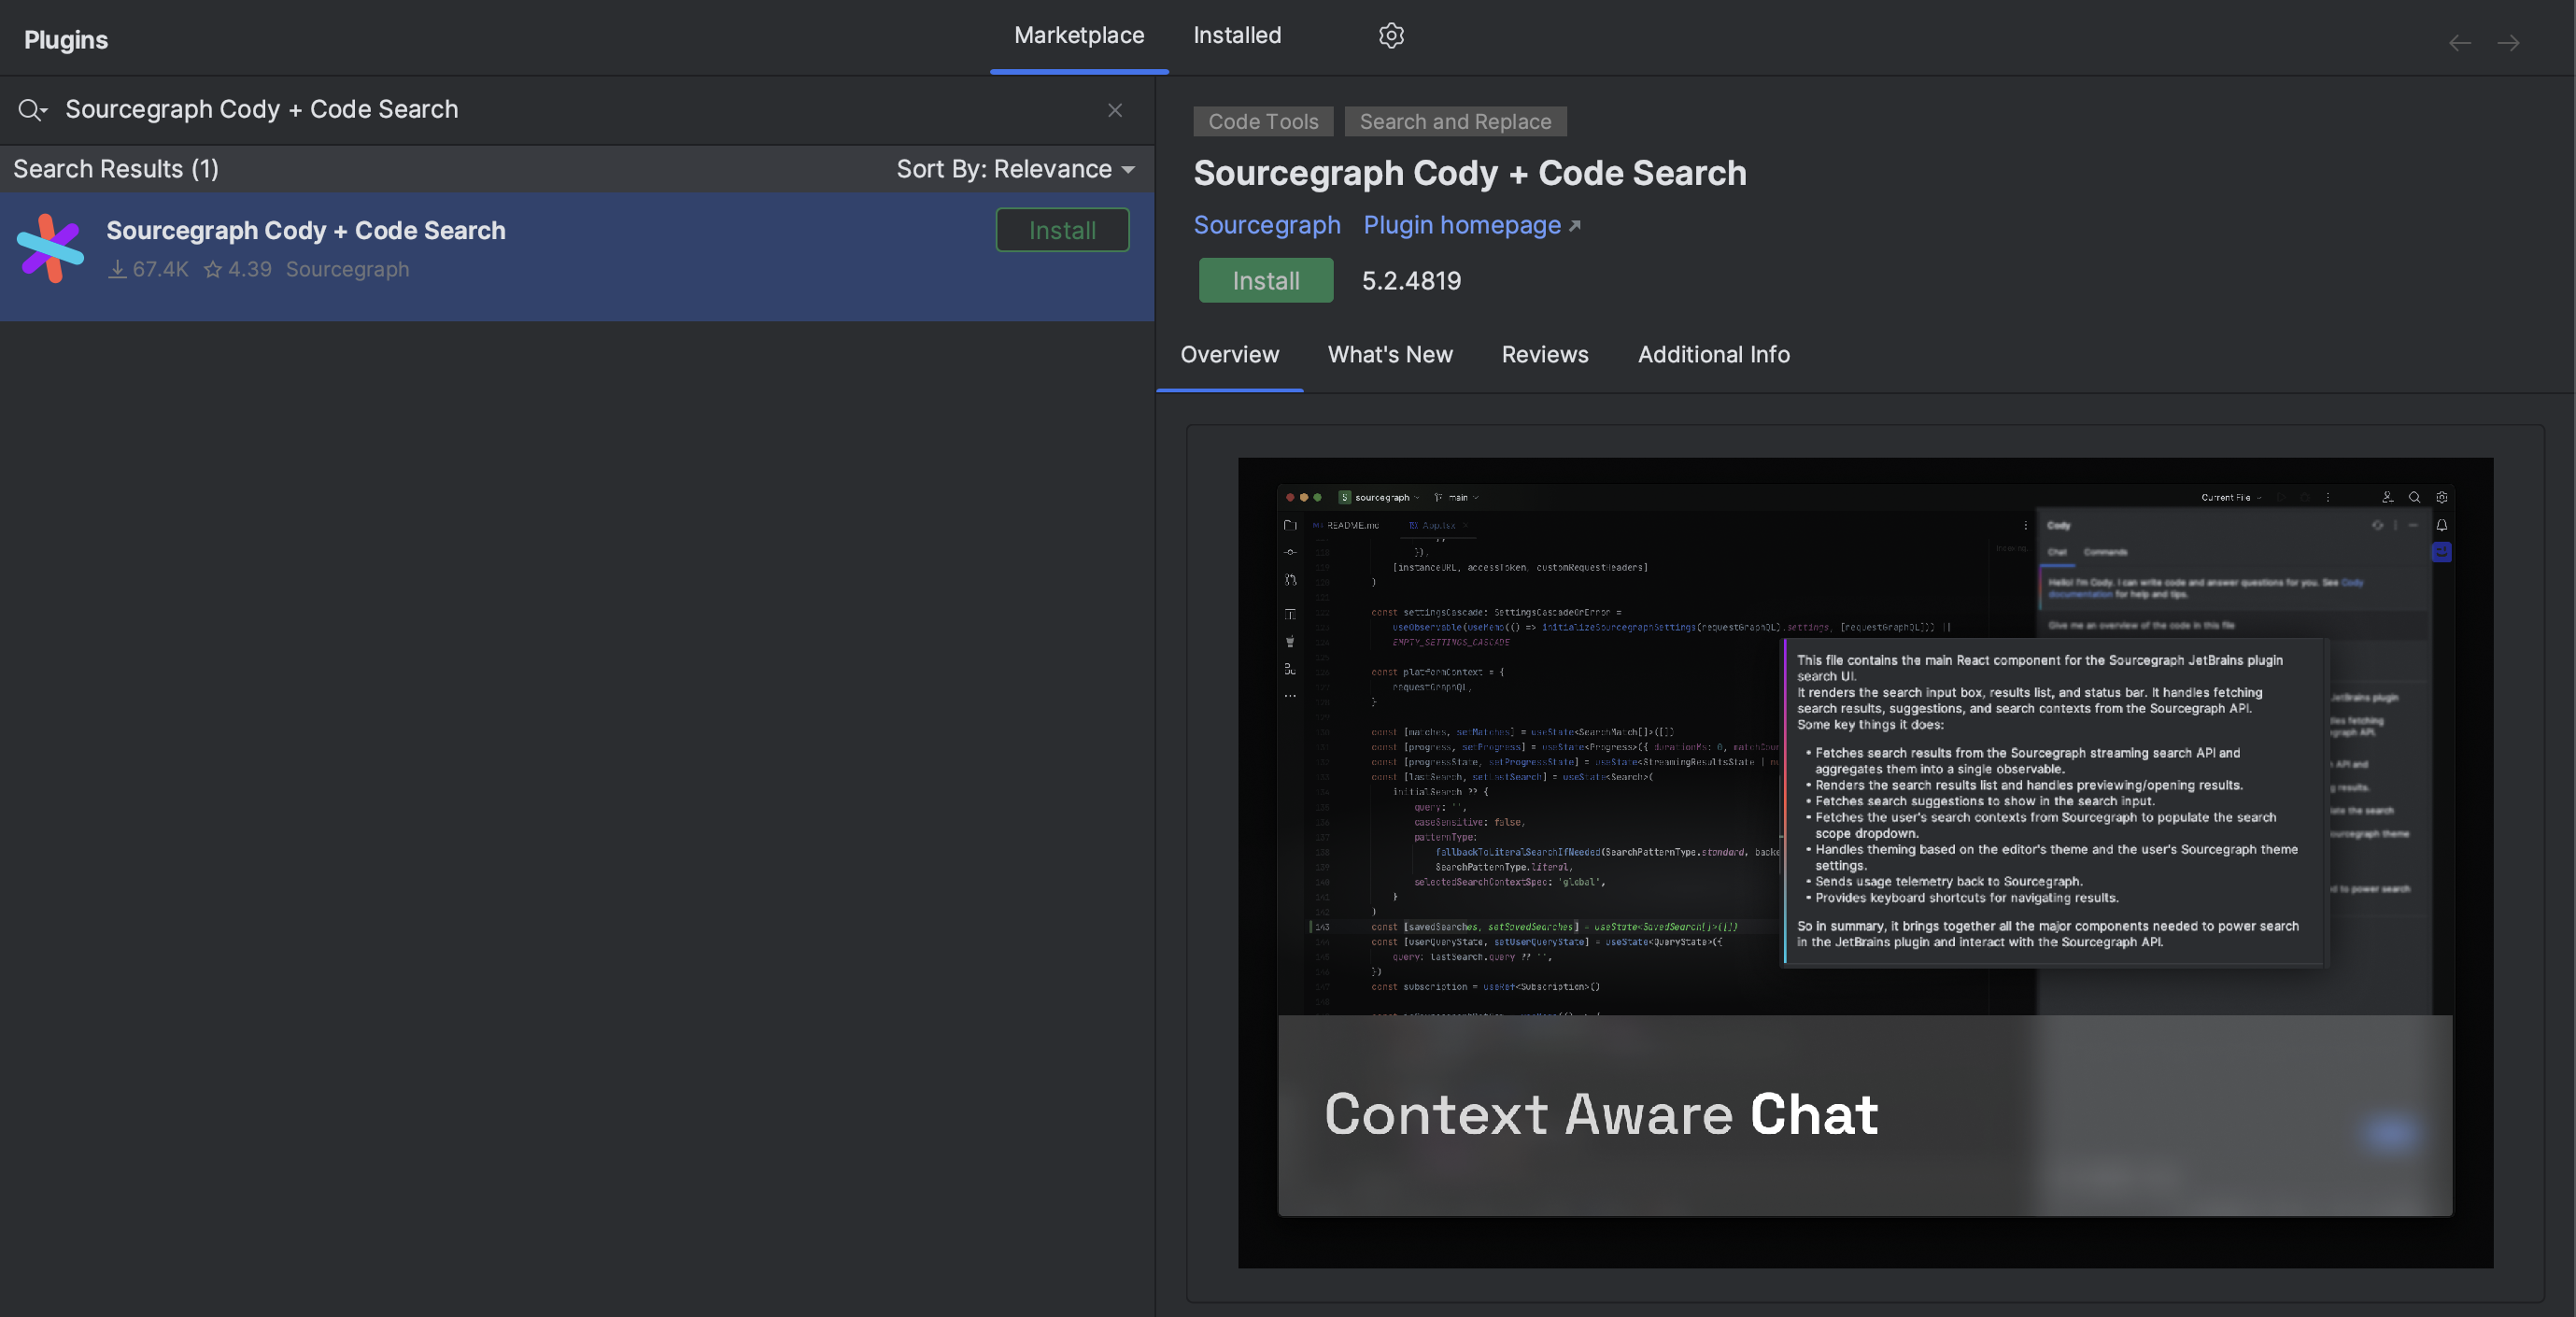Click the 4.39 star rating
This screenshot has width=2576, height=1317.
(x=238, y=270)
